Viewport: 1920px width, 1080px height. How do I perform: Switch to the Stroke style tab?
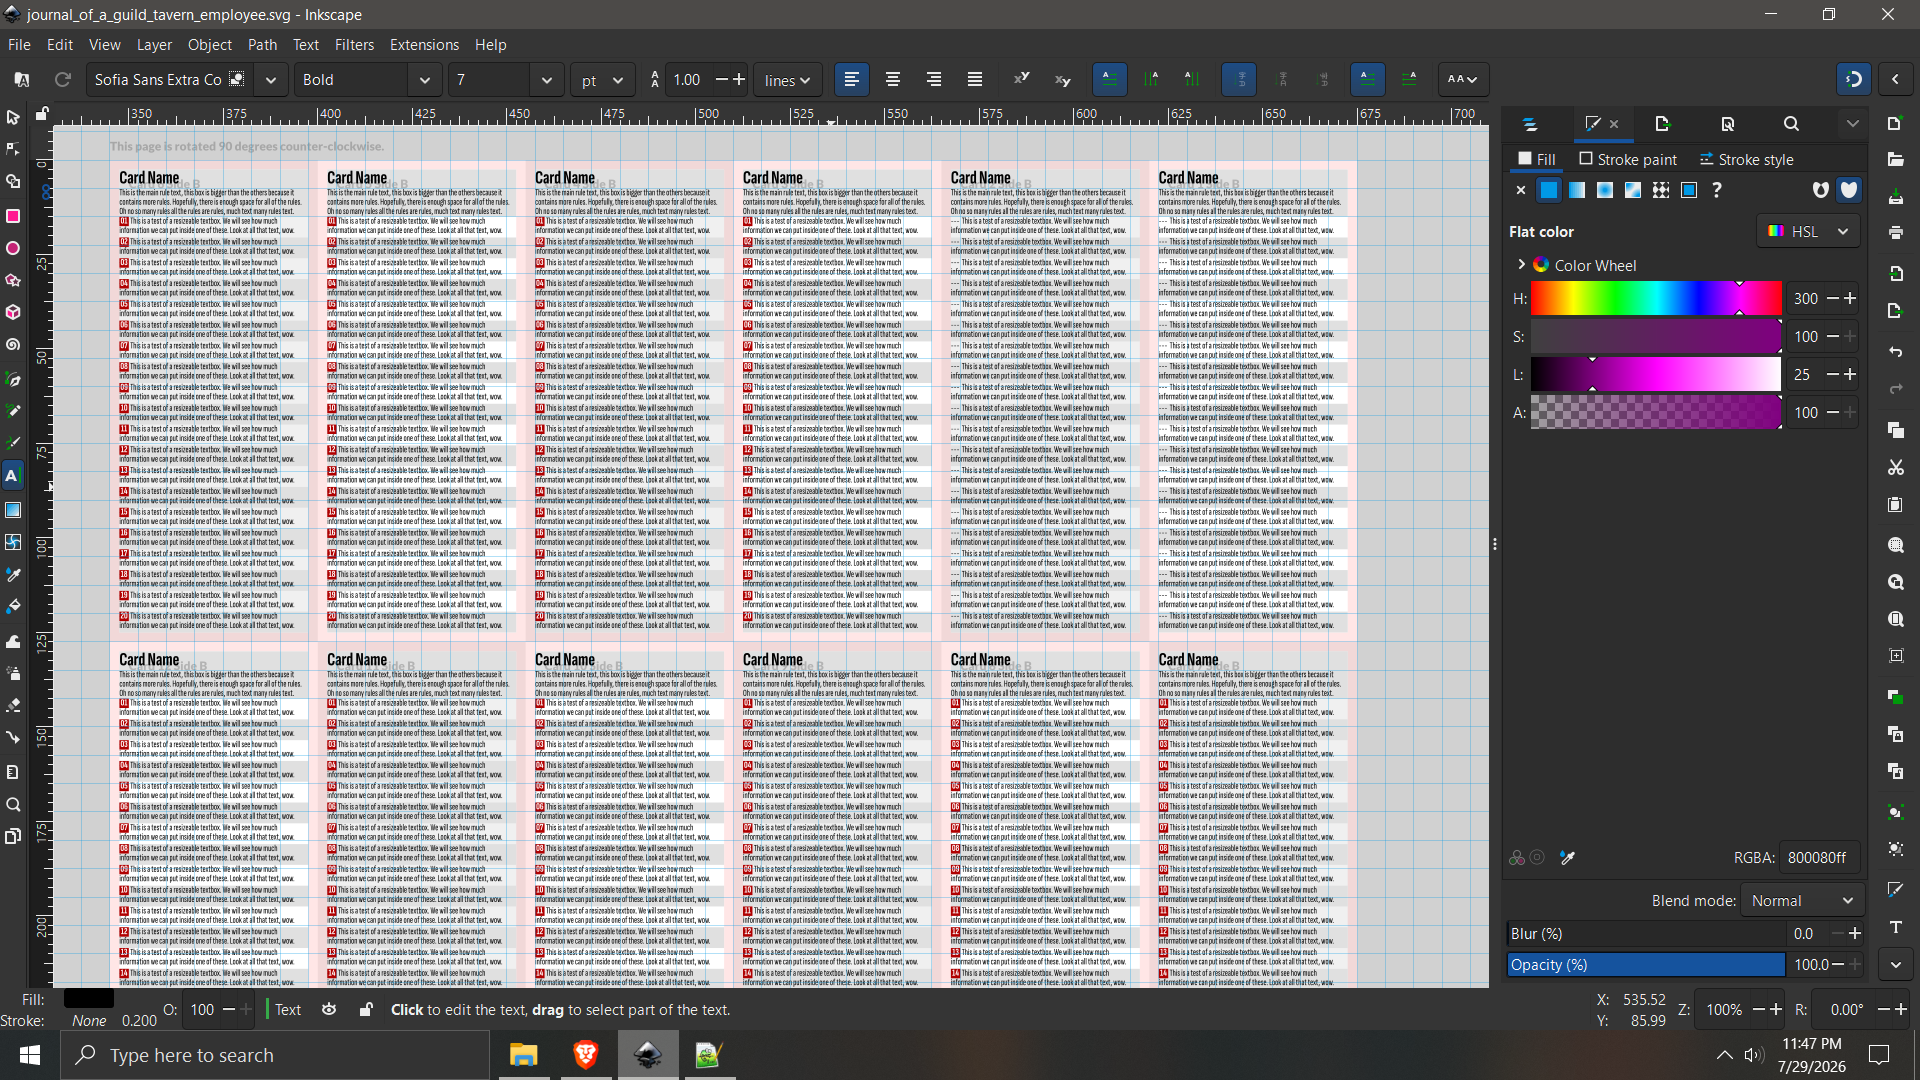pyautogui.click(x=1746, y=160)
